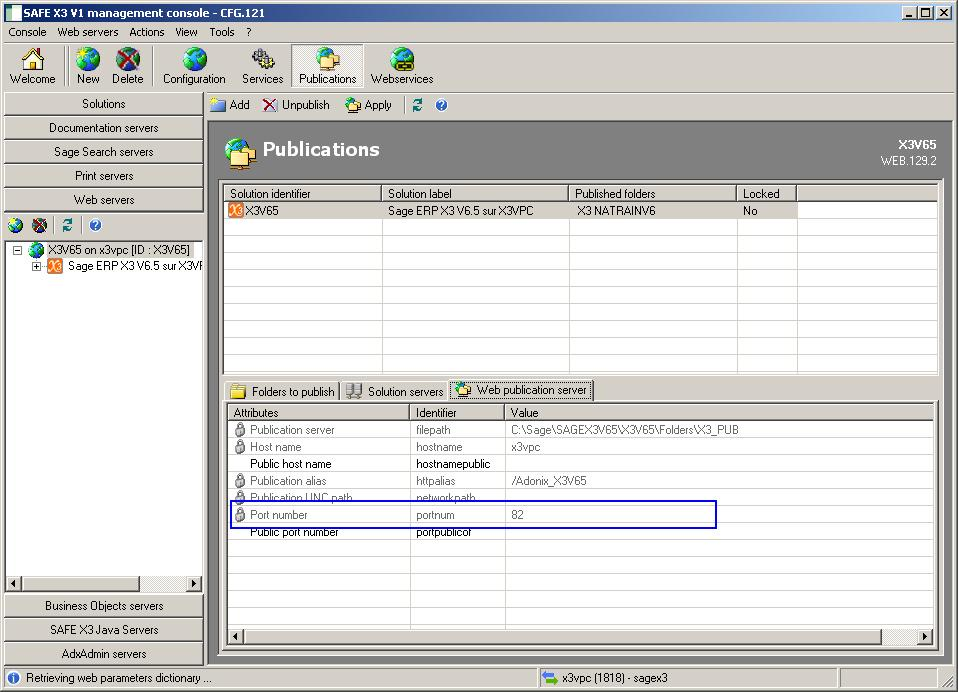Click lock icon beside Port number
Screen dimensions: 958x692
tap(240, 514)
